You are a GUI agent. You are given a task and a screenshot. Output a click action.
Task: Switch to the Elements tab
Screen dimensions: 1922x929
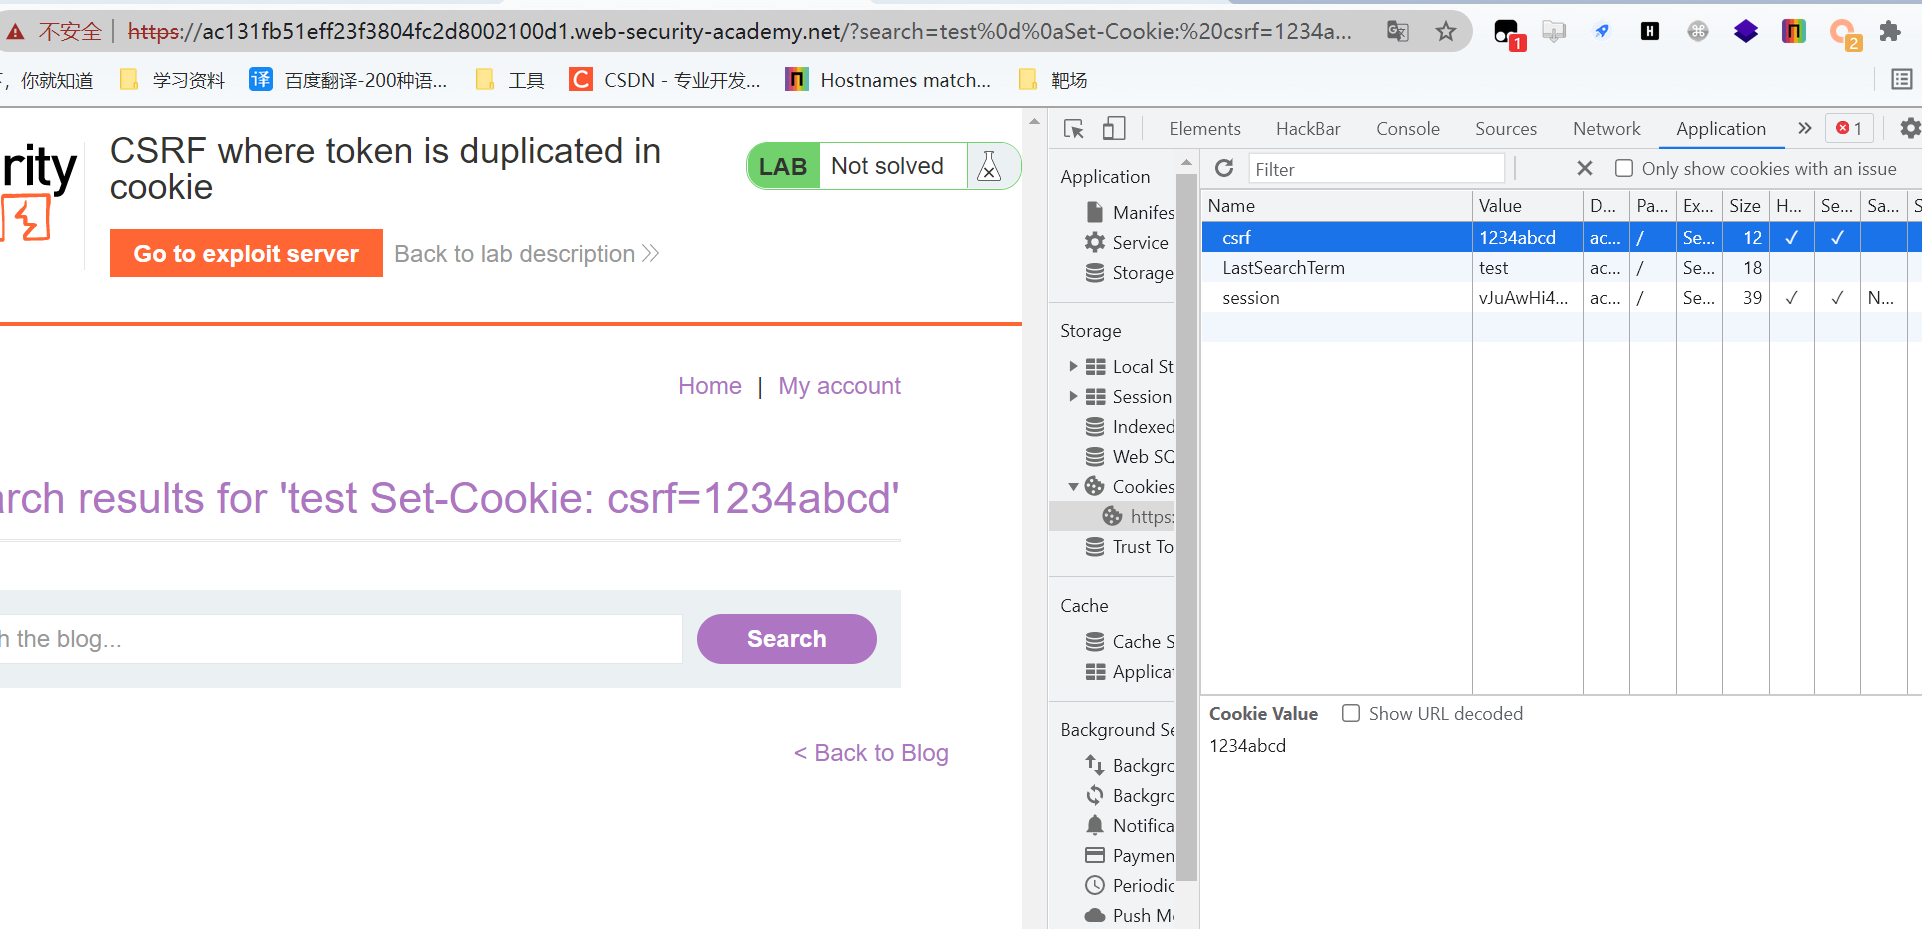pos(1205,128)
